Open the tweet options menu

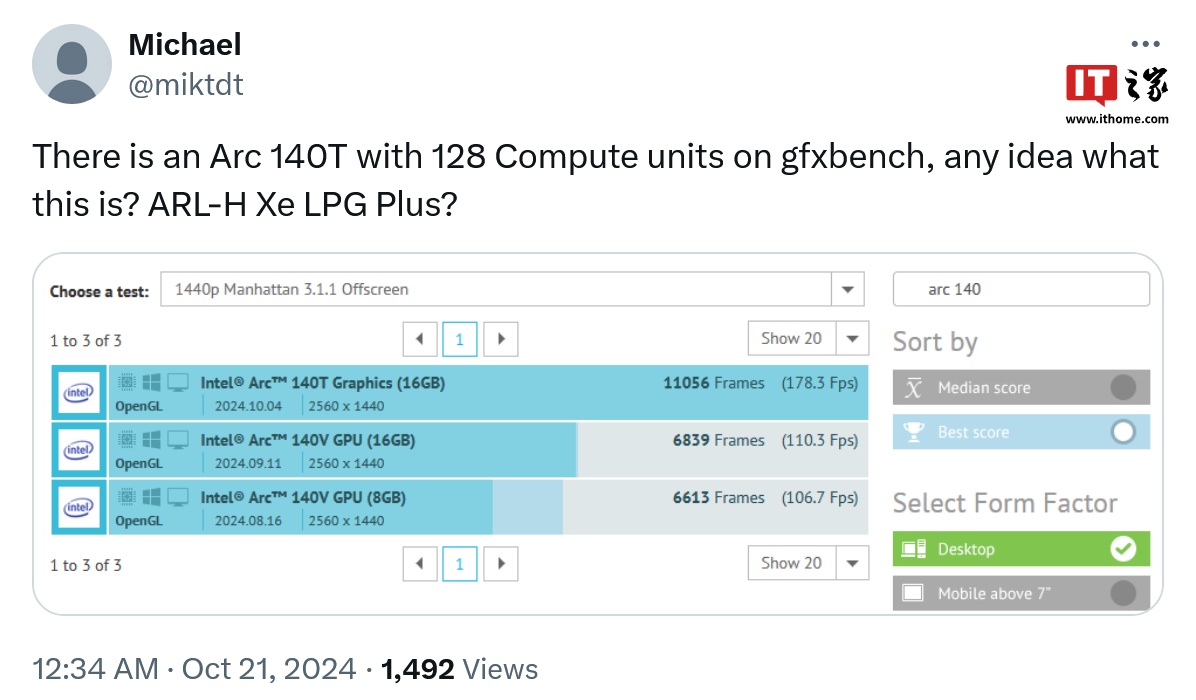pyautogui.click(x=1143, y=42)
